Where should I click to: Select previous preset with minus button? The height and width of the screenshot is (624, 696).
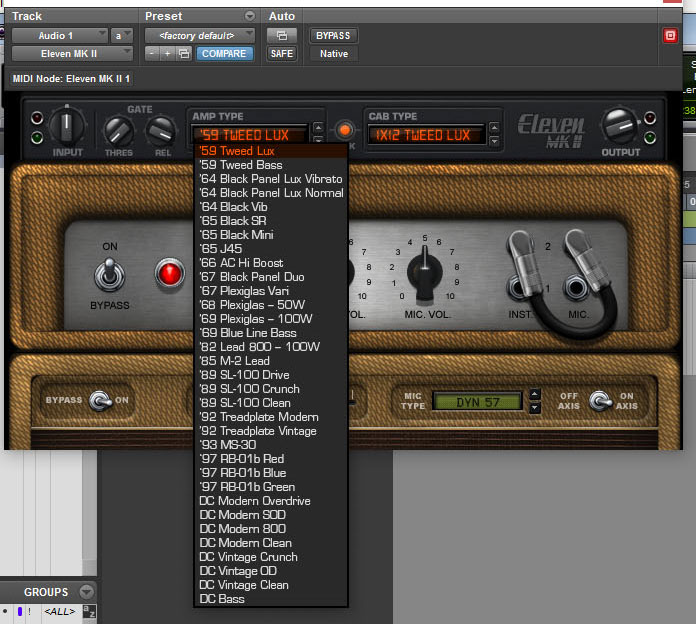tap(152, 54)
